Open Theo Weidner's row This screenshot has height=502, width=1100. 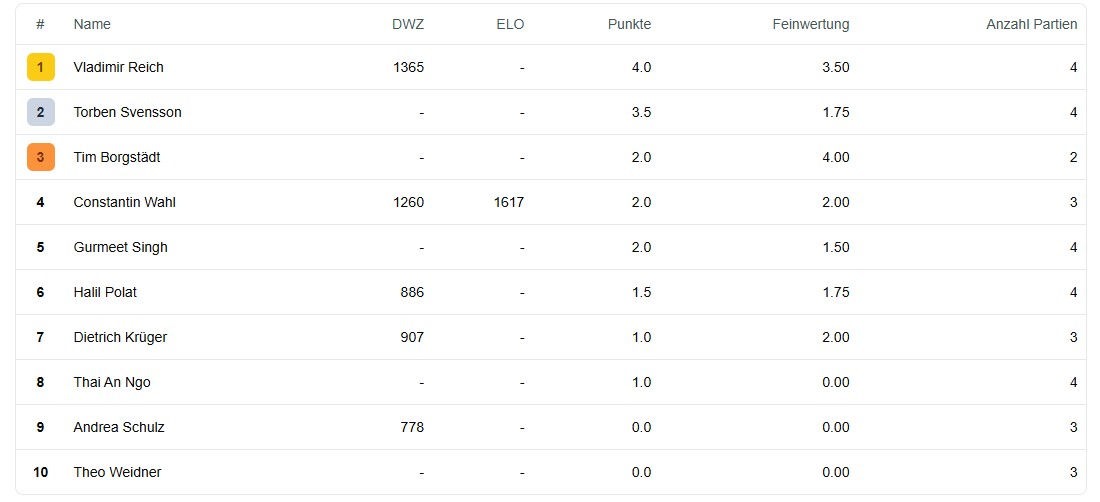click(x=117, y=472)
